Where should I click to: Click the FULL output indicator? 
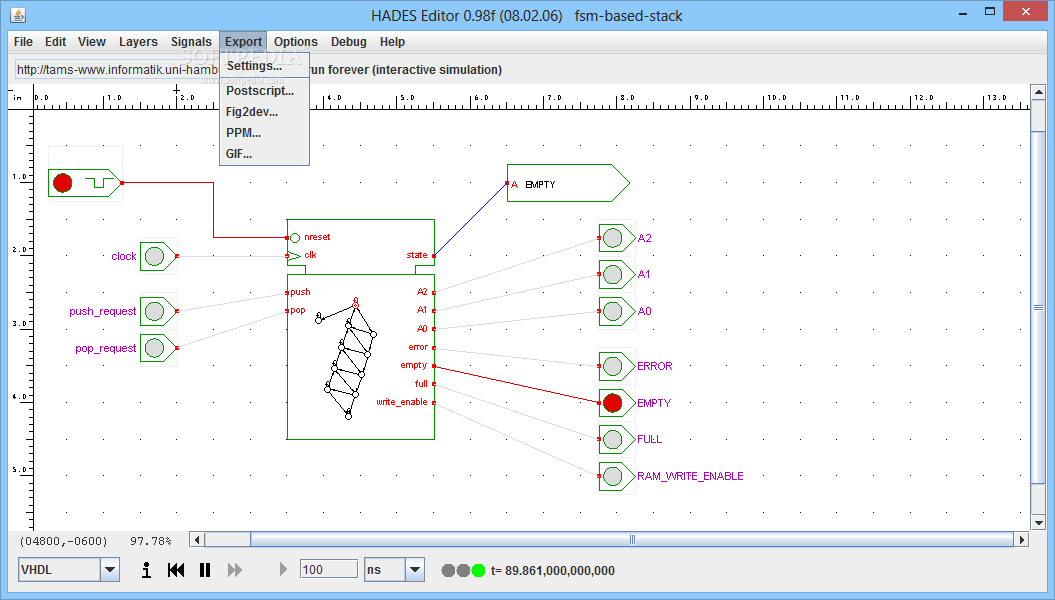(x=612, y=439)
